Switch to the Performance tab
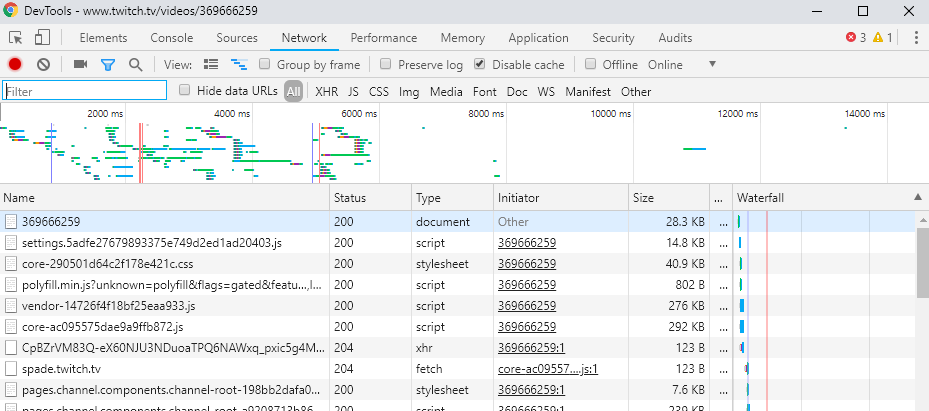The image size is (929, 411). (383, 38)
